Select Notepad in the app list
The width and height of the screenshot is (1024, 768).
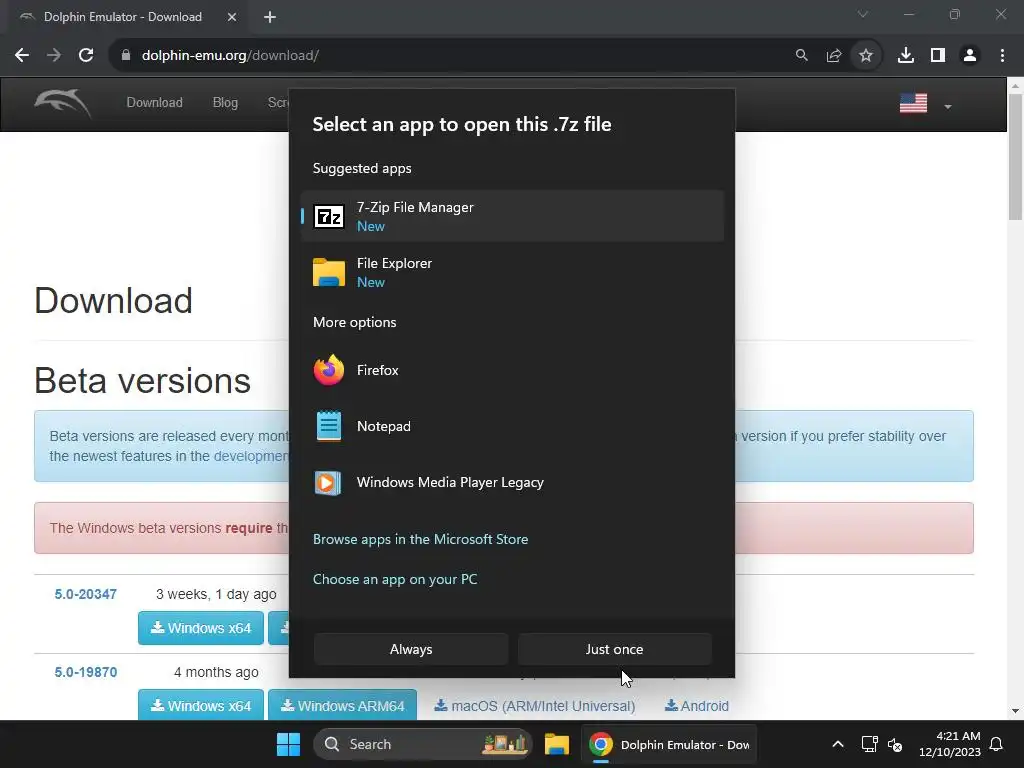pyautogui.click(x=512, y=426)
